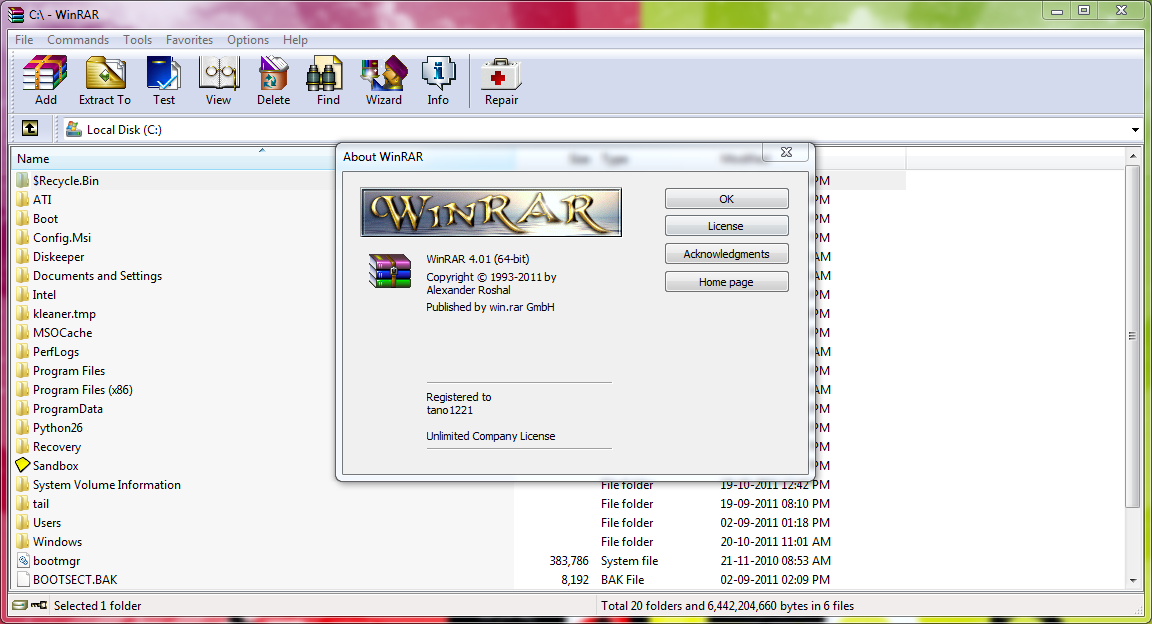
Task: Click the BAK File type cell
Action: coord(622,580)
